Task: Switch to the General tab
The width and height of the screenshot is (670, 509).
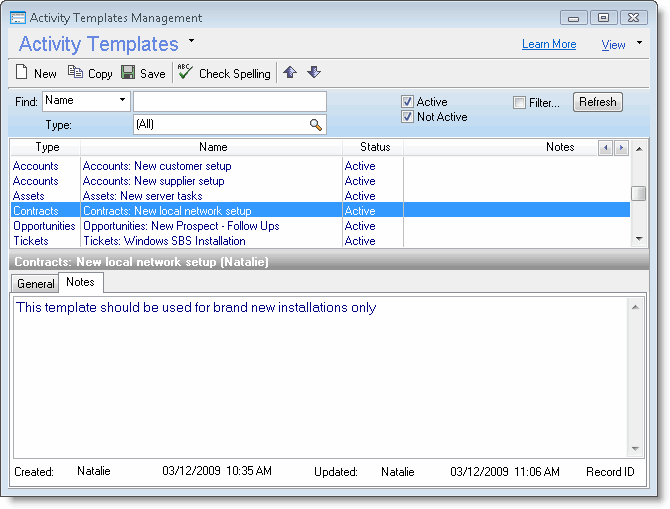Action: 36,284
